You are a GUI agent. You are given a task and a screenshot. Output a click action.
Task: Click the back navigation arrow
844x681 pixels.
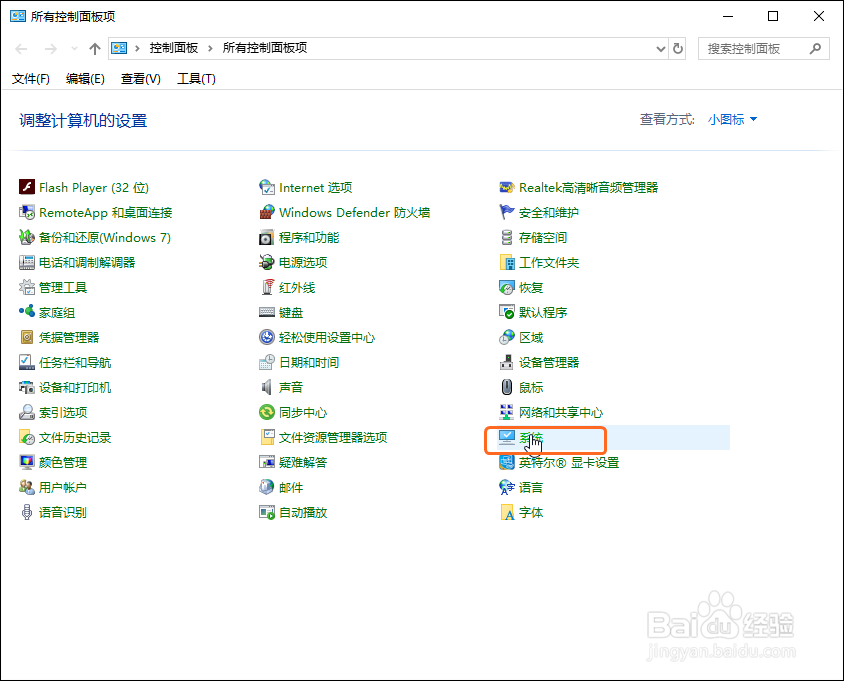point(21,47)
